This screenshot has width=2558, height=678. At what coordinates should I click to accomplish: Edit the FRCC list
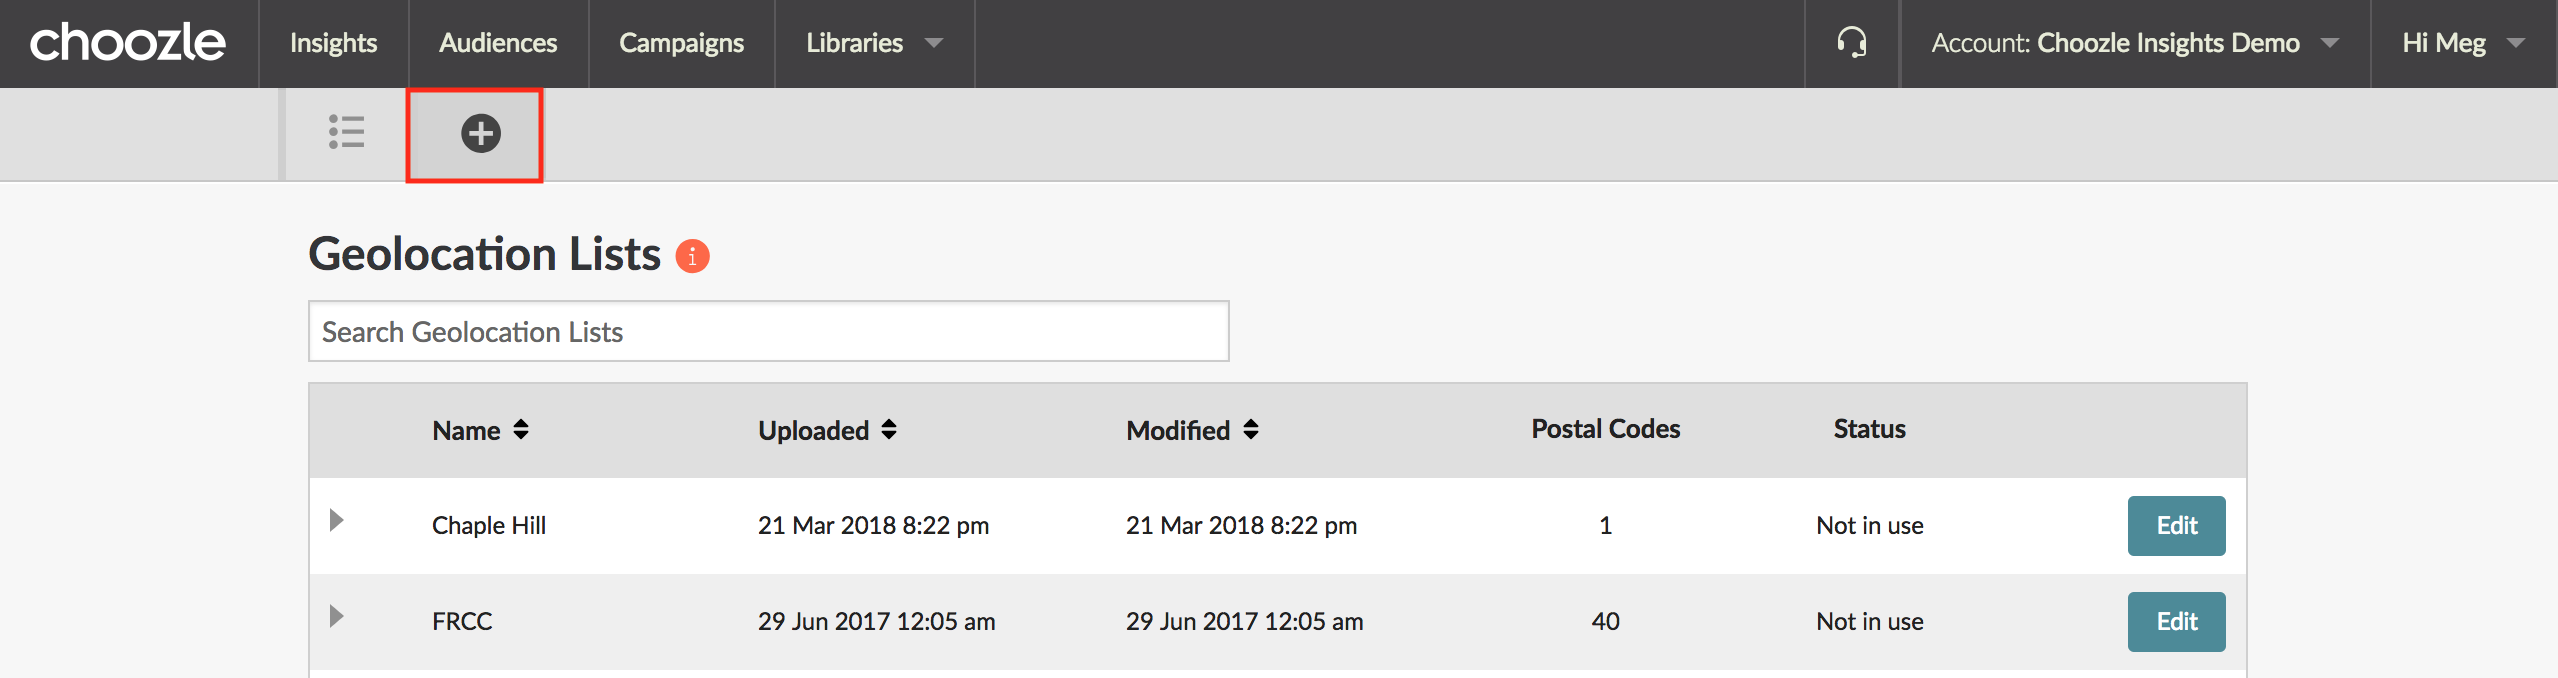[x=2176, y=622]
